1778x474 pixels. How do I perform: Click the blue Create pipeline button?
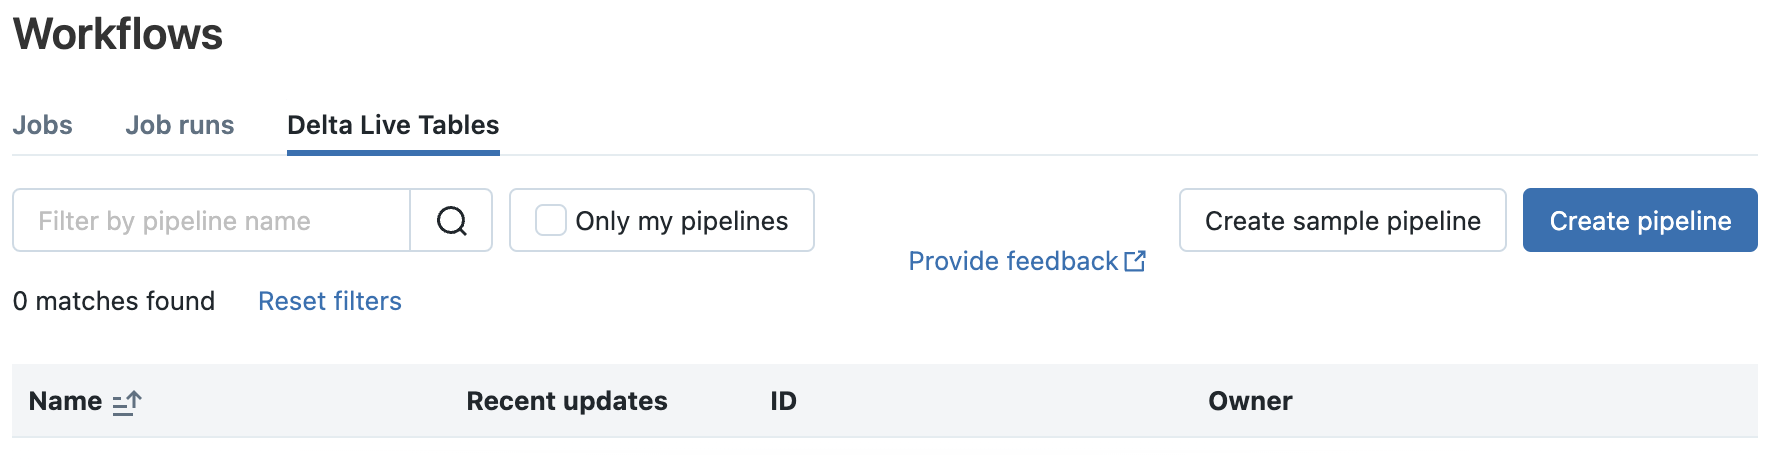tap(1640, 220)
